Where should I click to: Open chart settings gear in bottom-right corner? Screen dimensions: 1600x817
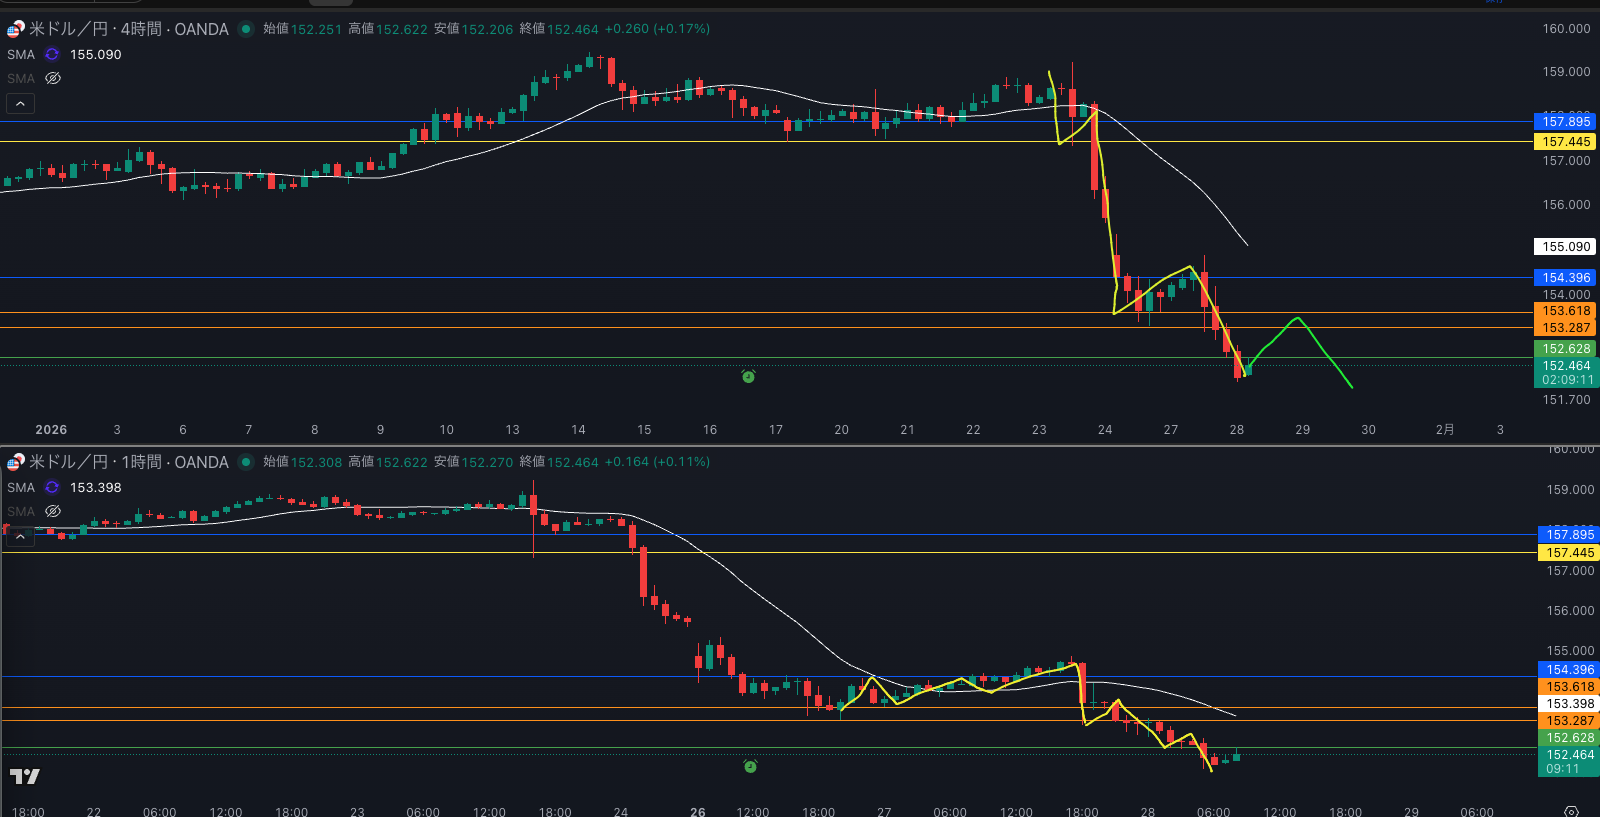[1571, 811]
